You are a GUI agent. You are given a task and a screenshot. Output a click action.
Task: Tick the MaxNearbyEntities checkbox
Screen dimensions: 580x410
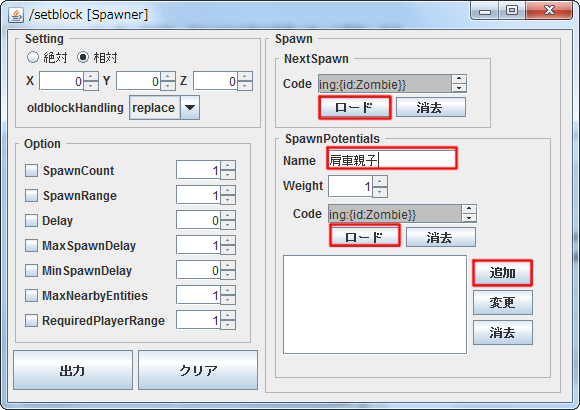(31, 296)
